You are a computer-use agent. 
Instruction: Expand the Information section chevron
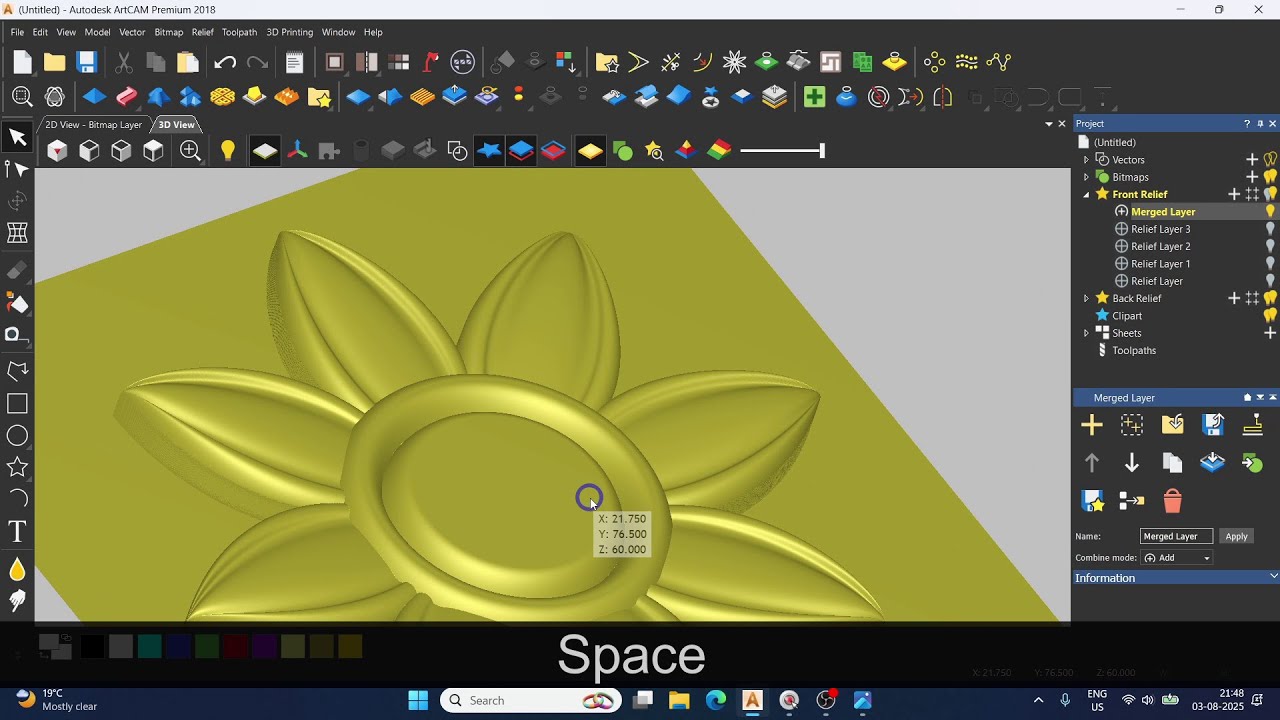pos(1273,577)
